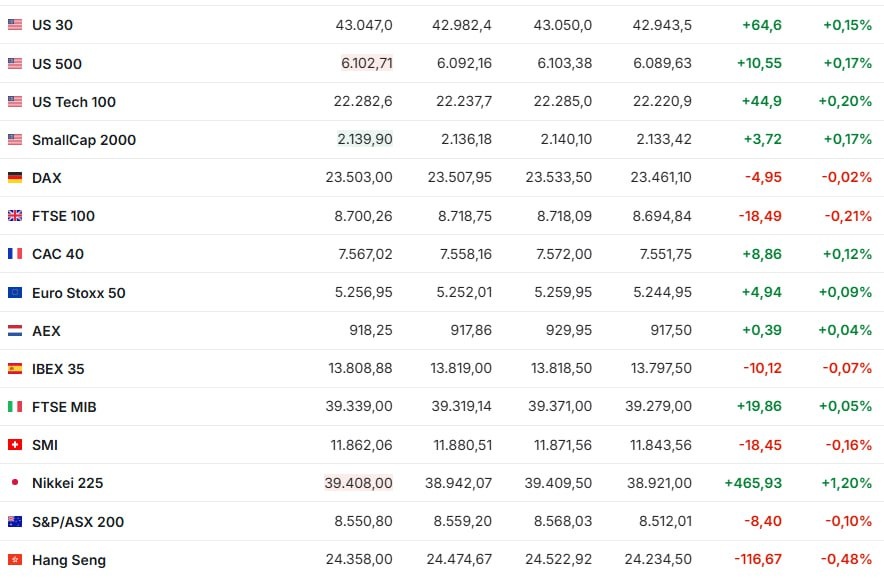Click the Spanish flag beside IBEX 35
Screen dimensions: 884x578
tap(15, 368)
